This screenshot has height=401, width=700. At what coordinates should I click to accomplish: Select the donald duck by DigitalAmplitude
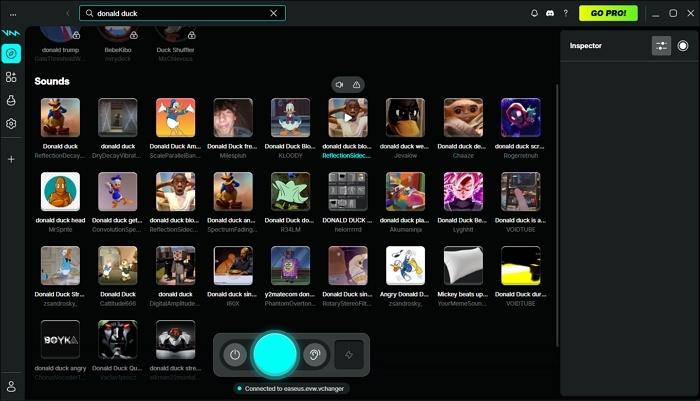[x=175, y=266]
